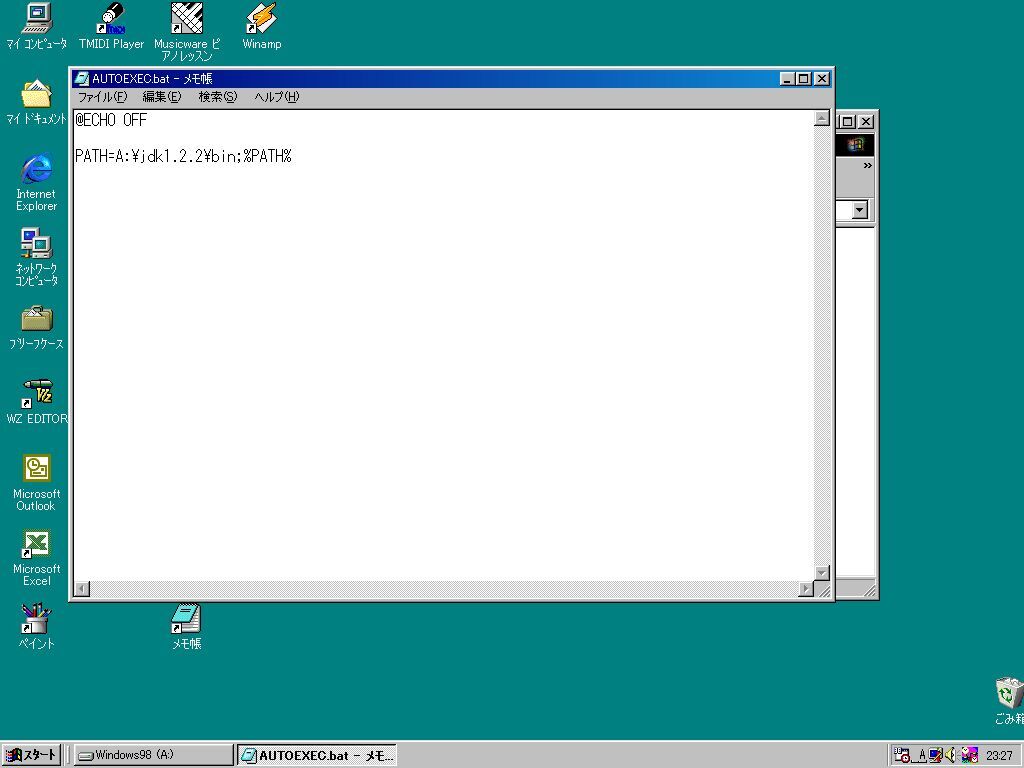Expand the background window address dropdown
This screenshot has width=1024, height=768.
click(x=860, y=210)
